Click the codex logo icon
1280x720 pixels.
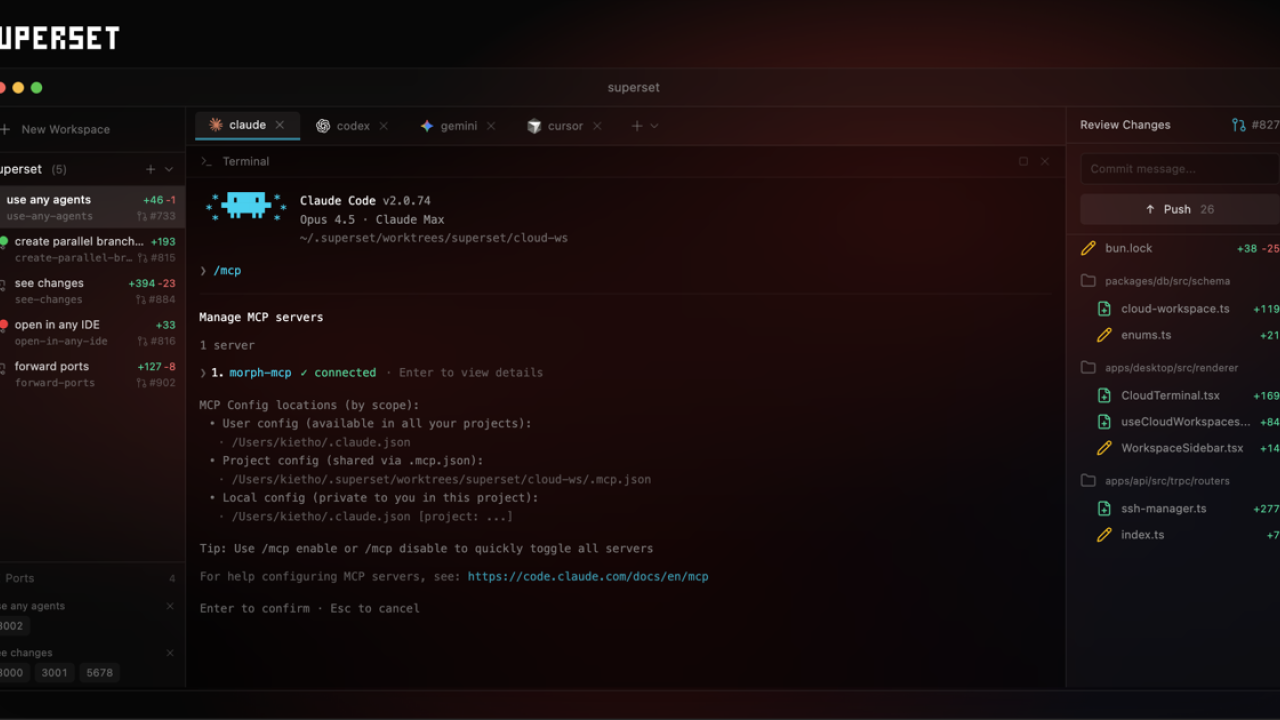323,126
